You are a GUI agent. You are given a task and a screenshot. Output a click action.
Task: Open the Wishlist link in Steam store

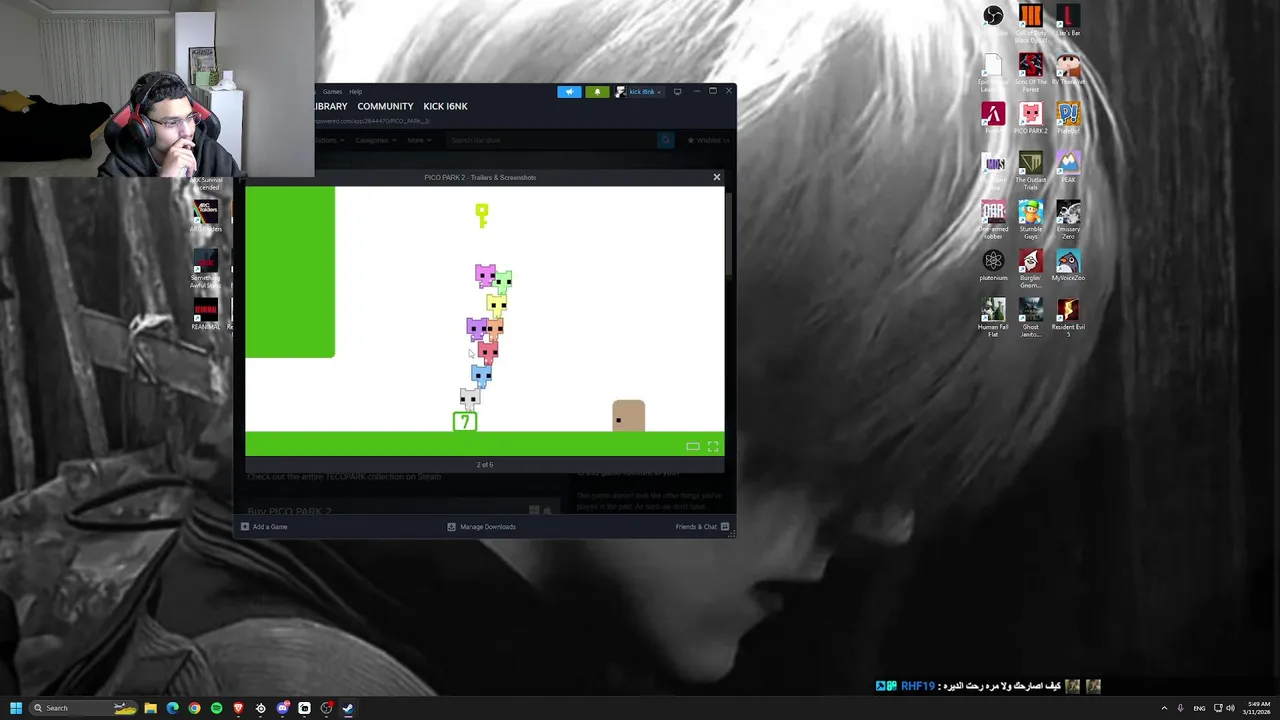[x=709, y=141]
